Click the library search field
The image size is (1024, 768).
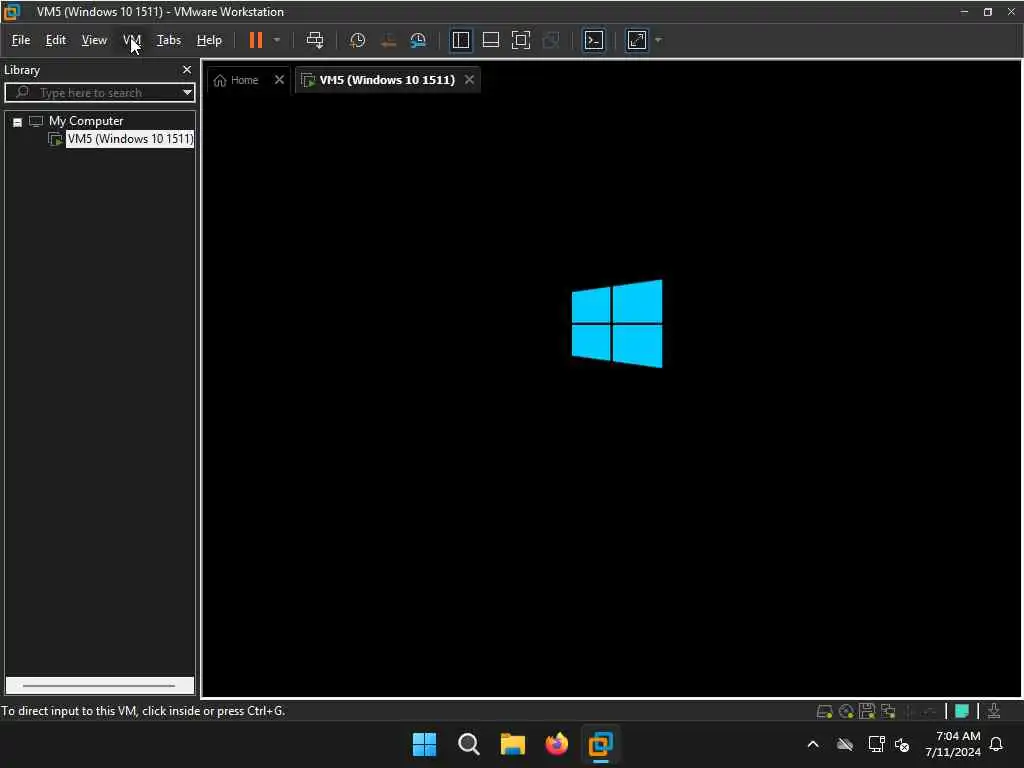pos(98,93)
